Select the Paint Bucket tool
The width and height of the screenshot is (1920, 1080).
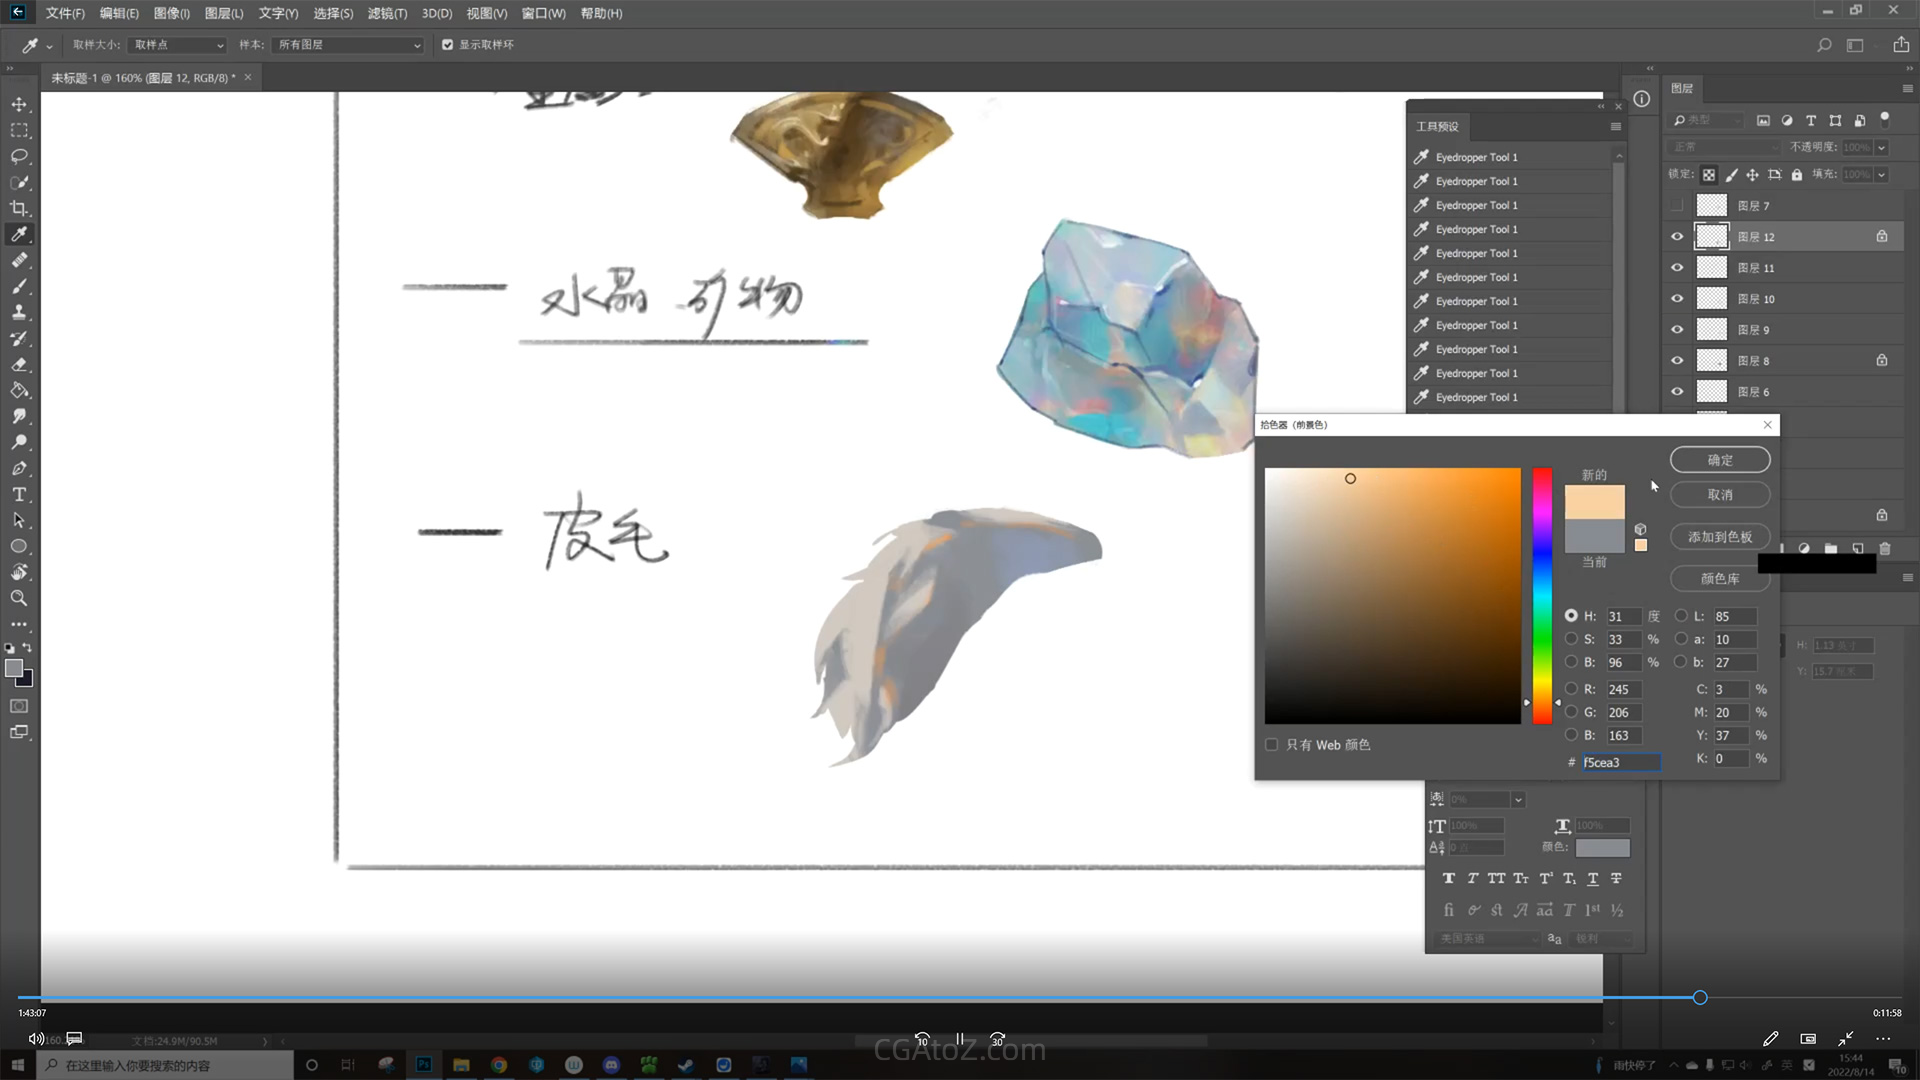click(19, 390)
